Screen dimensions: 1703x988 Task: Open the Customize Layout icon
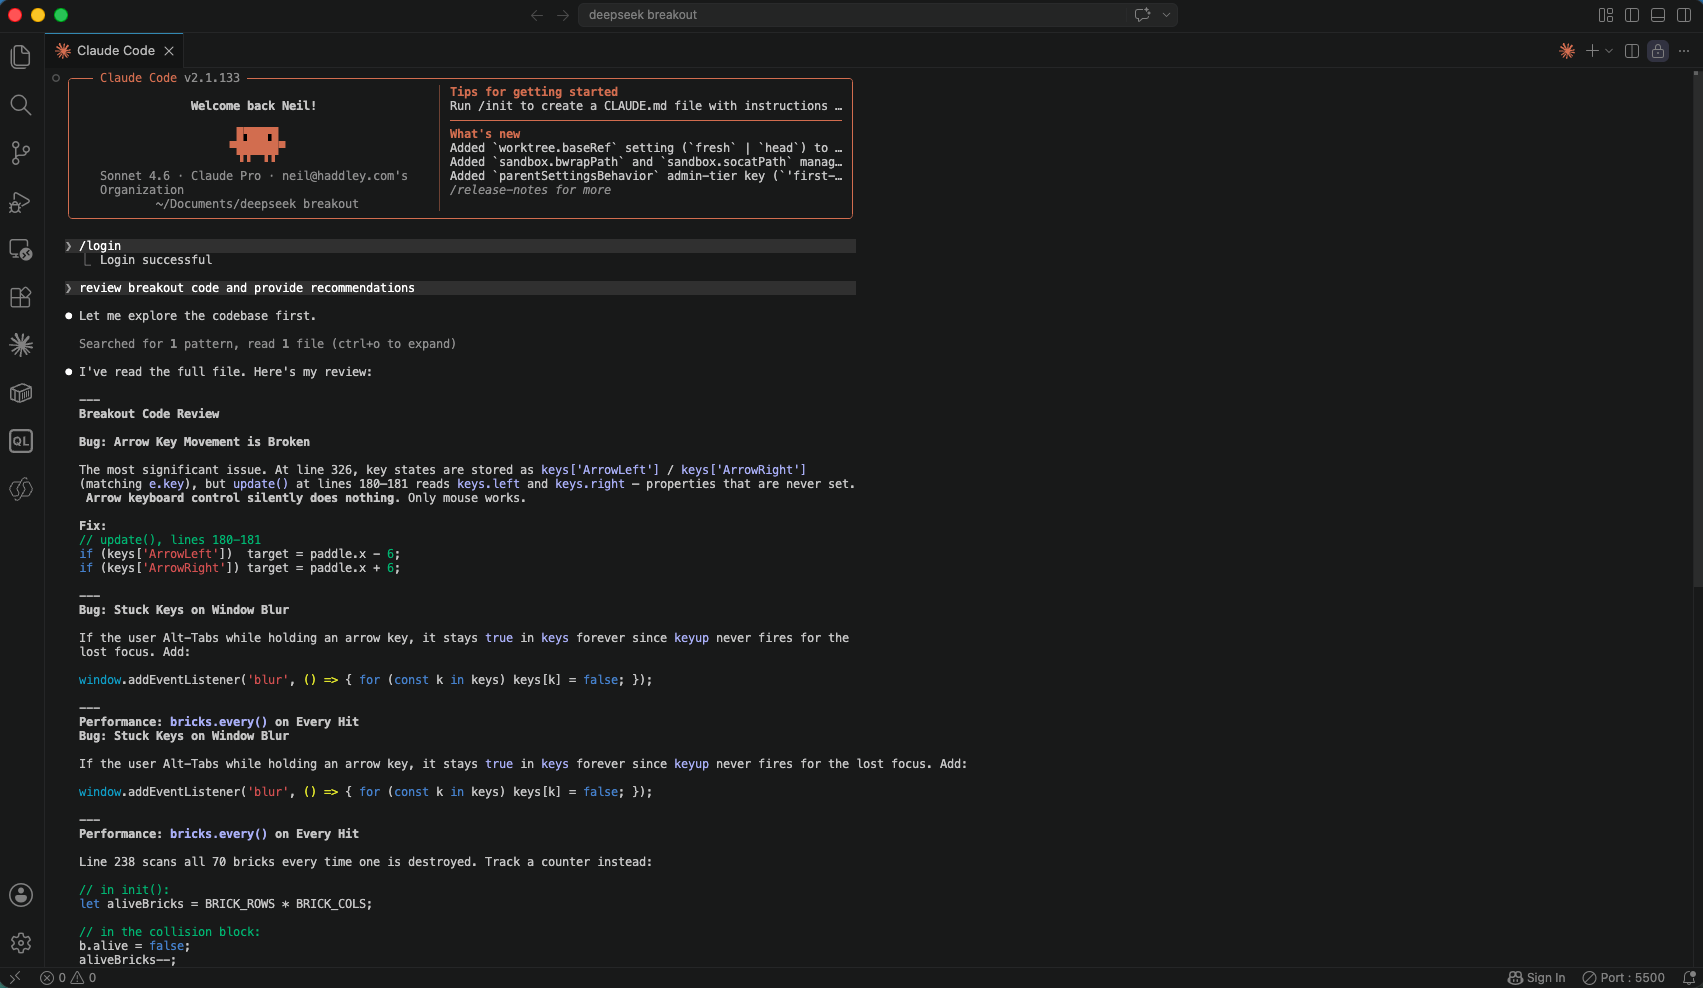(x=1606, y=15)
